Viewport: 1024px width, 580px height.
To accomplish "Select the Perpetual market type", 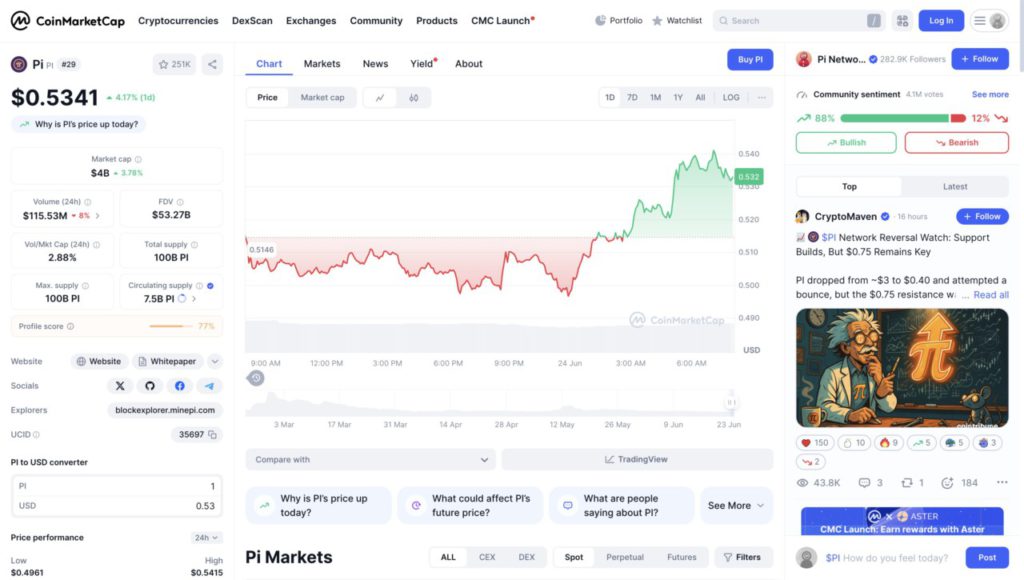I will pyautogui.click(x=625, y=557).
